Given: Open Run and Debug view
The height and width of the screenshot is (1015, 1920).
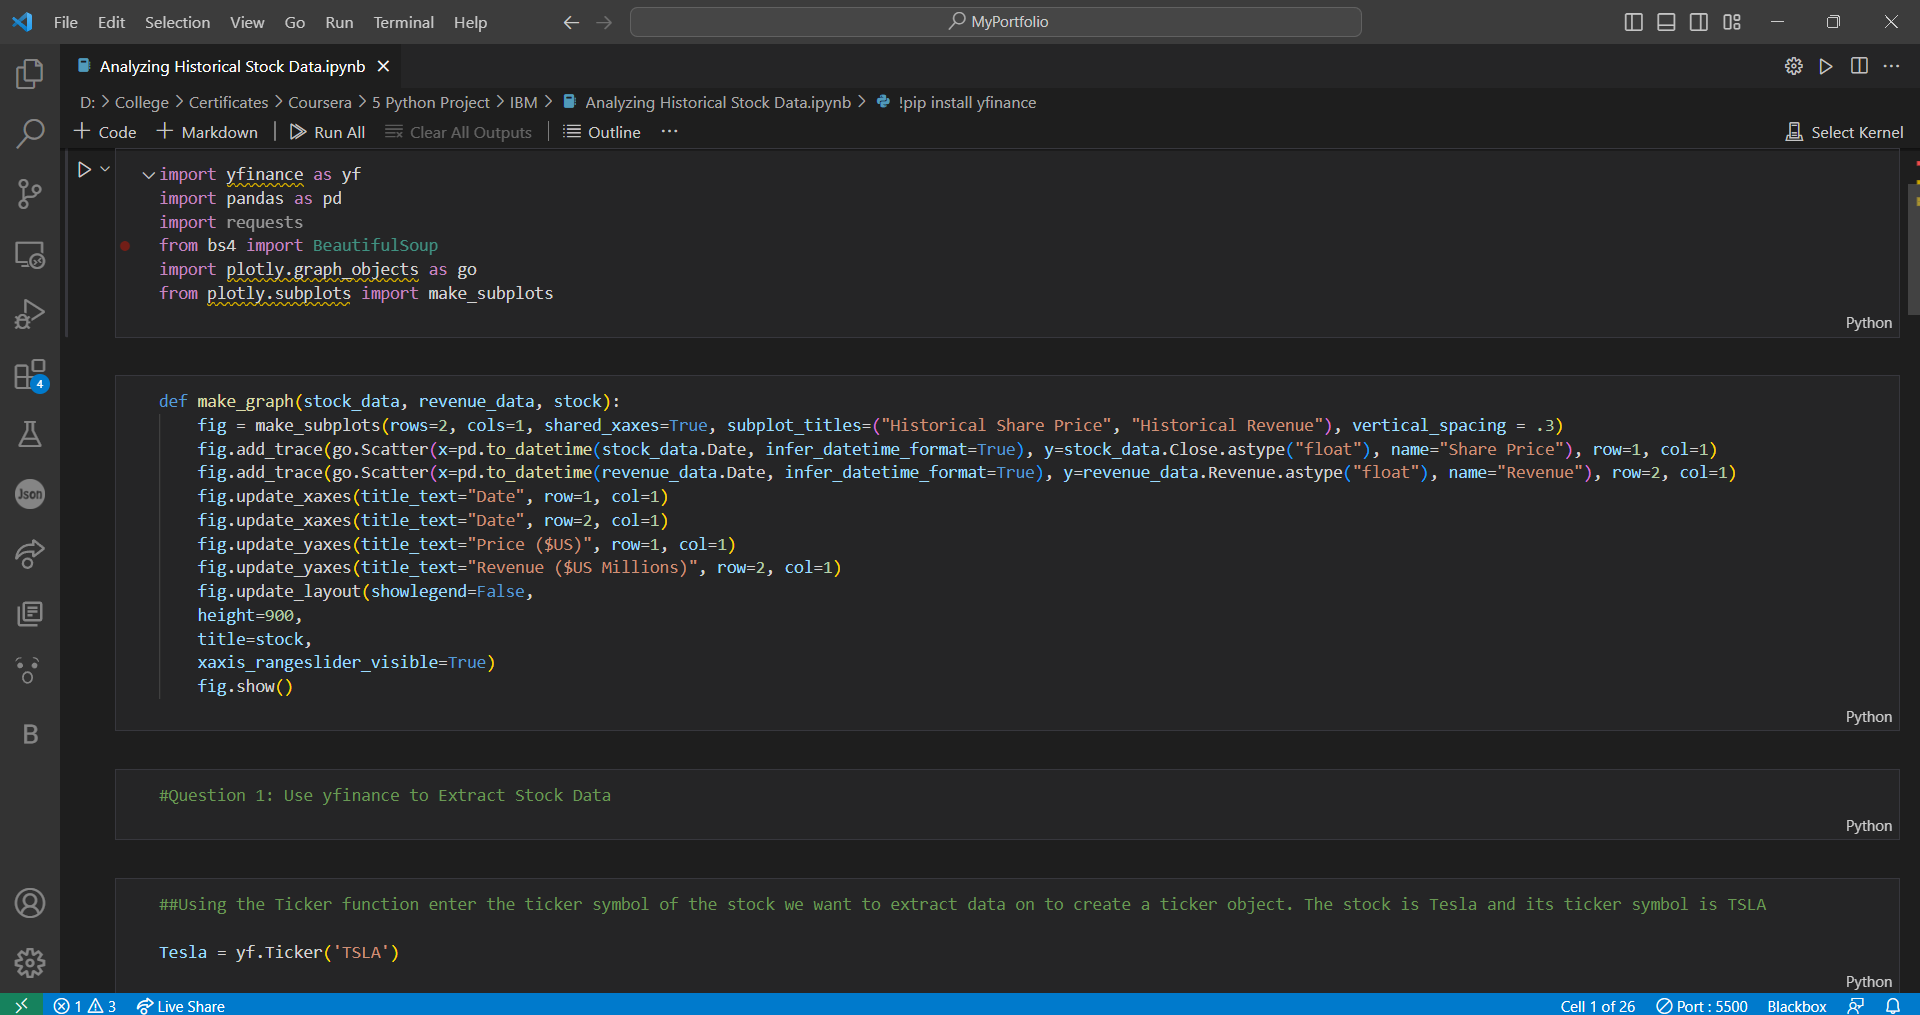Looking at the screenshot, I should (x=30, y=314).
